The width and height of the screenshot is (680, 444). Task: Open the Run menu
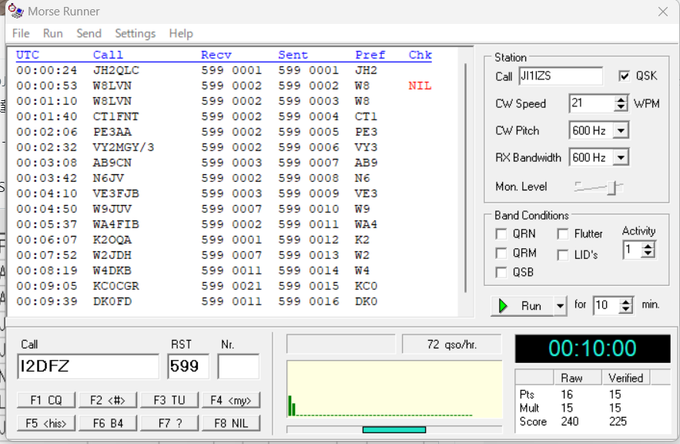tap(53, 33)
